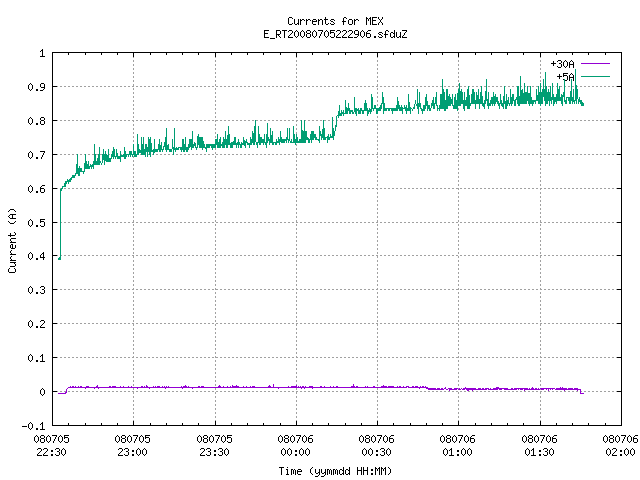Click the y-axis tick value 1

42,53
